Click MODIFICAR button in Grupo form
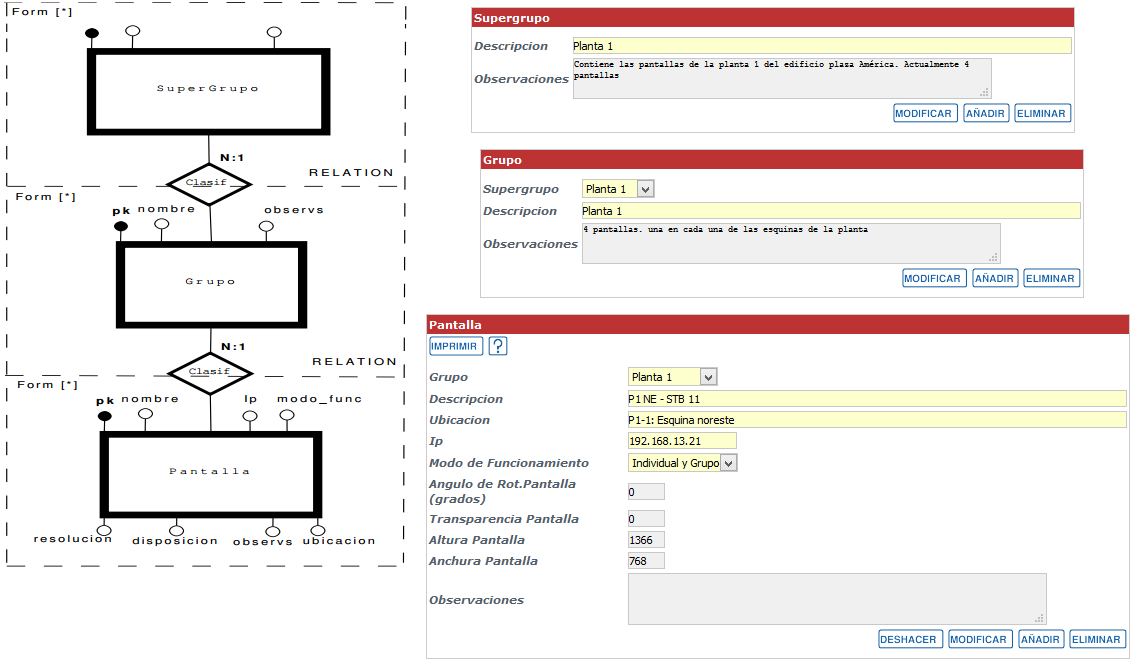The image size is (1132, 666). [x=933, y=279]
